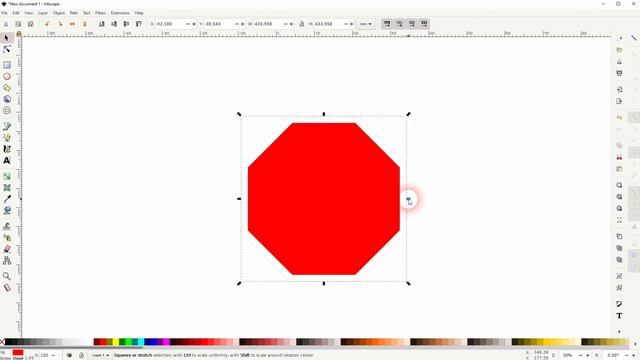The height and width of the screenshot is (360, 640).
Task: Toggle move gradients with object
Action: point(412,24)
